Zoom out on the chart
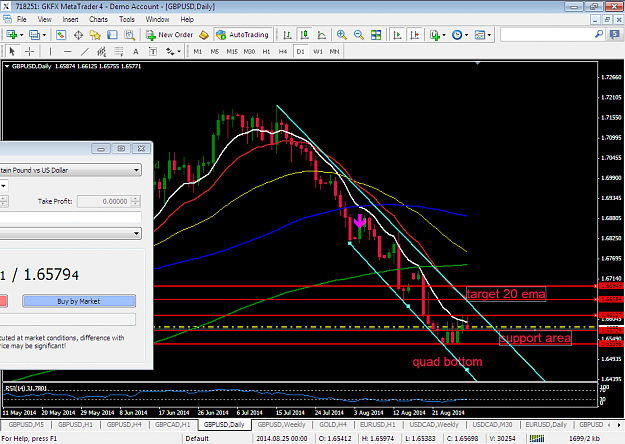Screen dimensions: 625x444 point(358,35)
